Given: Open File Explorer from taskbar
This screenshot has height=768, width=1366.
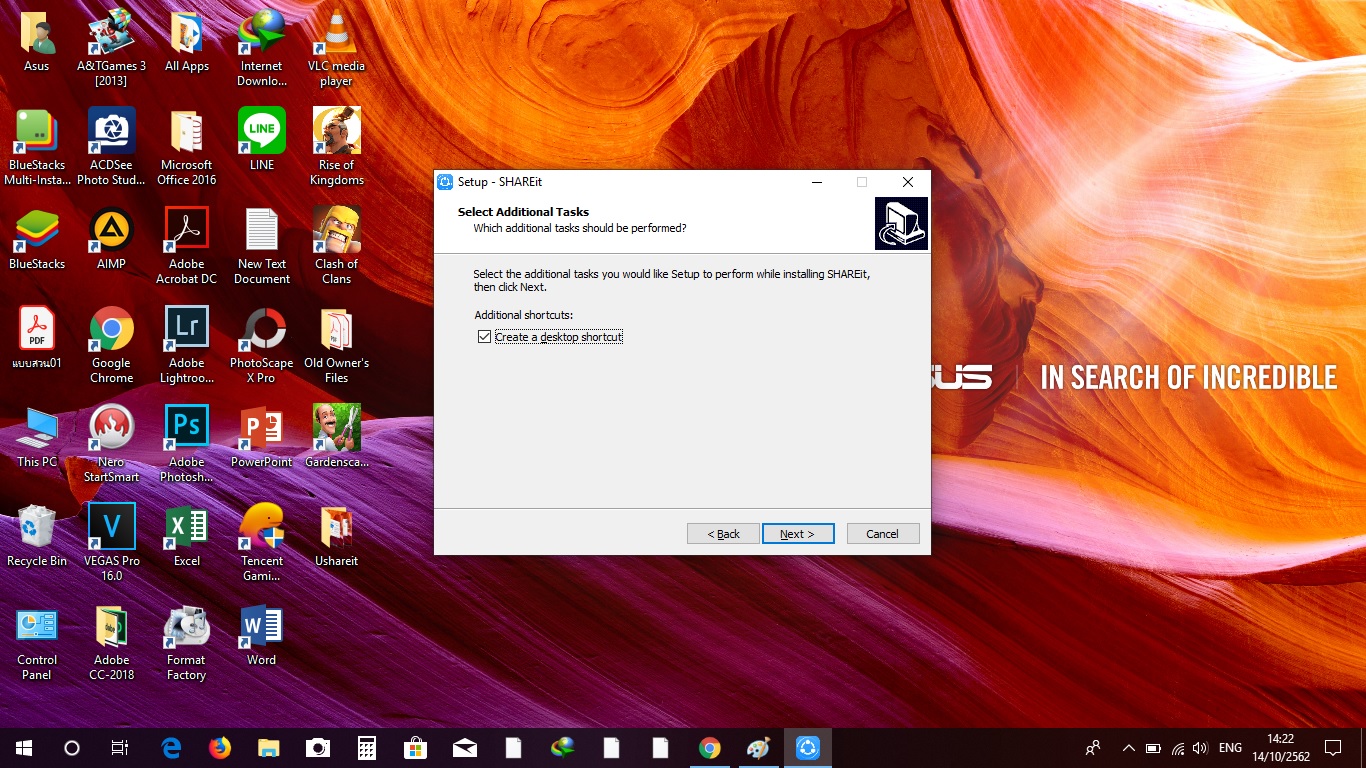Looking at the screenshot, I should click(x=269, y=748).
